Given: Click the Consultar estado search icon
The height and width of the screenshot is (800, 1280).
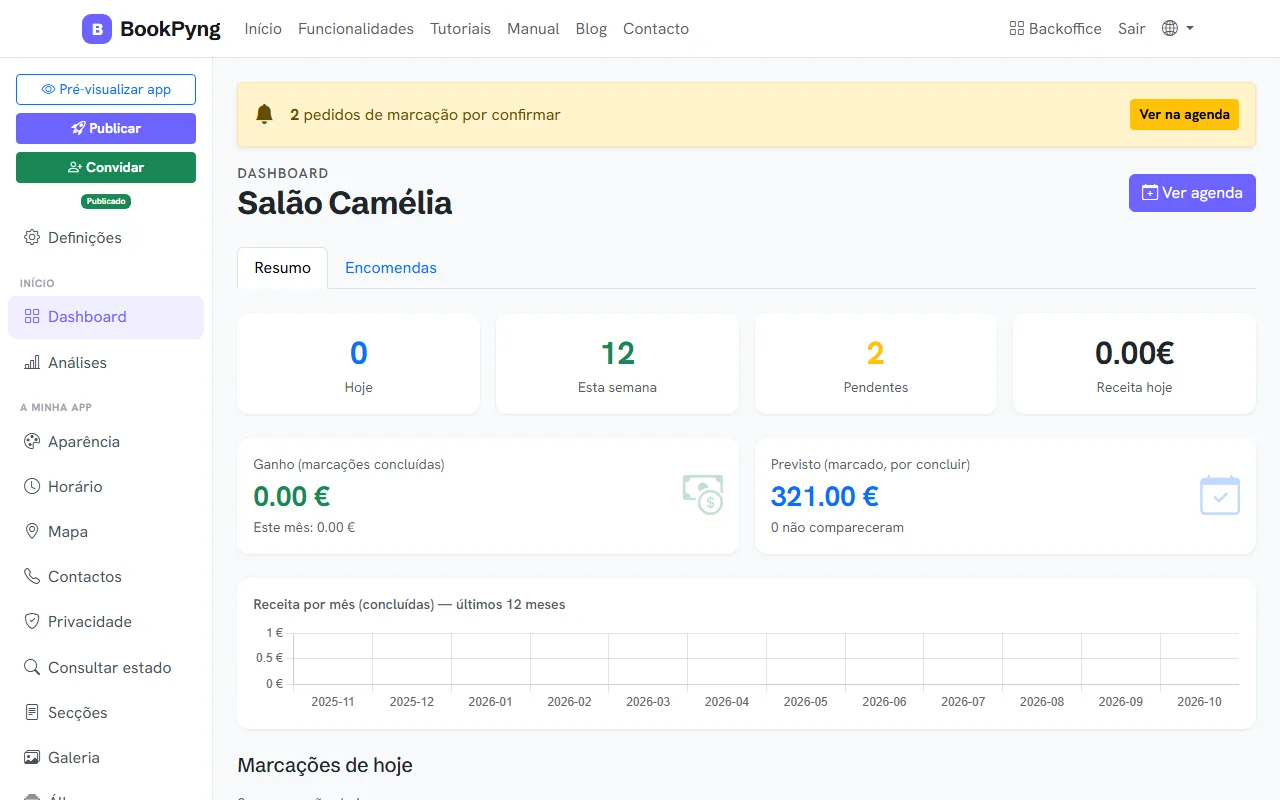Looking at the screenshot, I should 31,667.
